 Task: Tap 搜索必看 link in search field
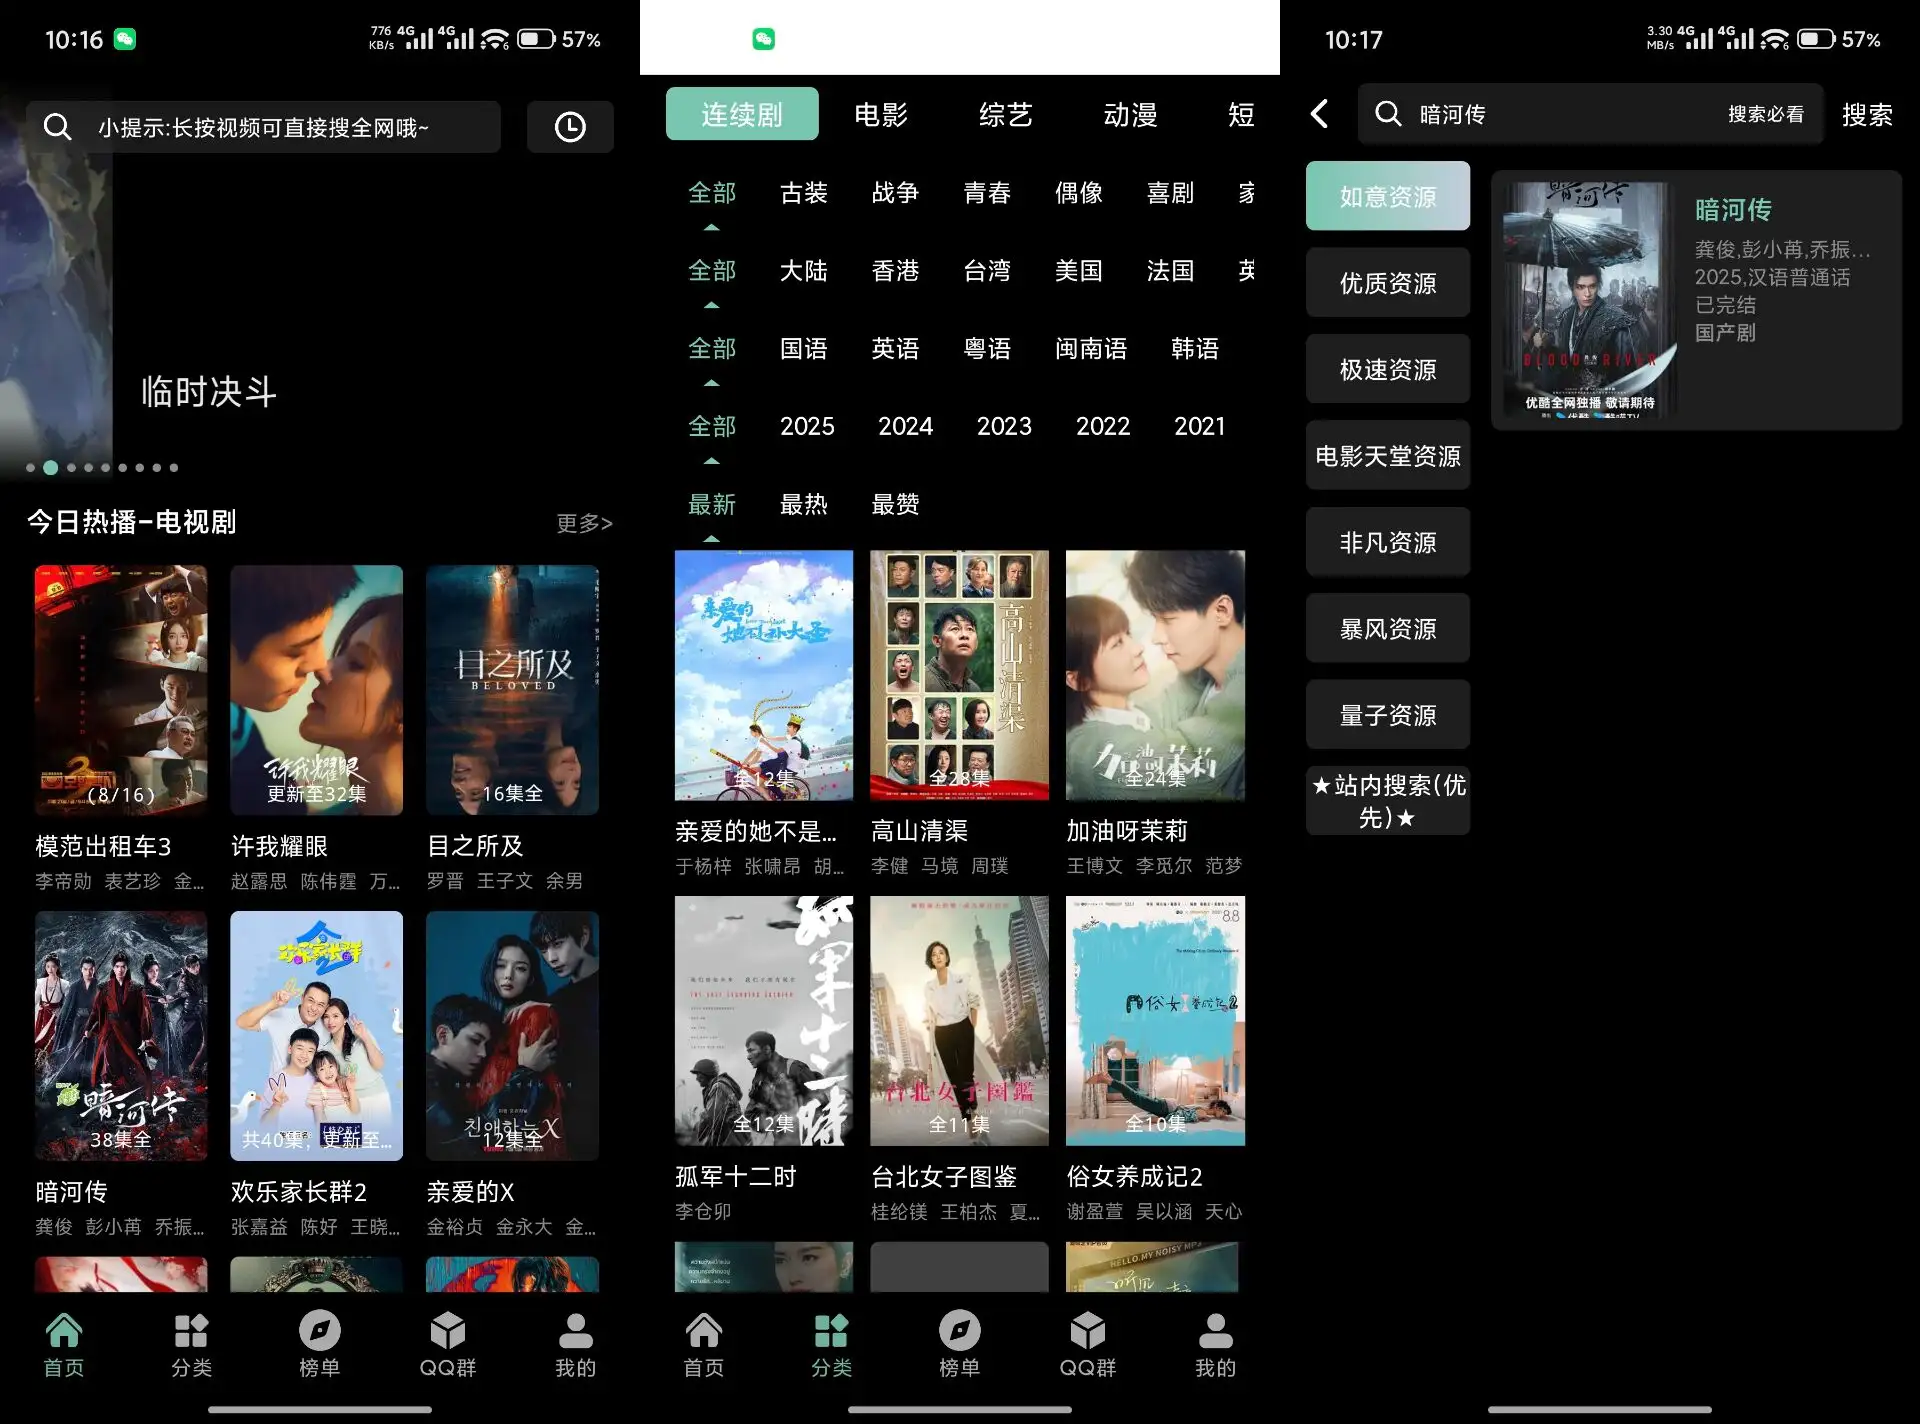coord(1765,115)
